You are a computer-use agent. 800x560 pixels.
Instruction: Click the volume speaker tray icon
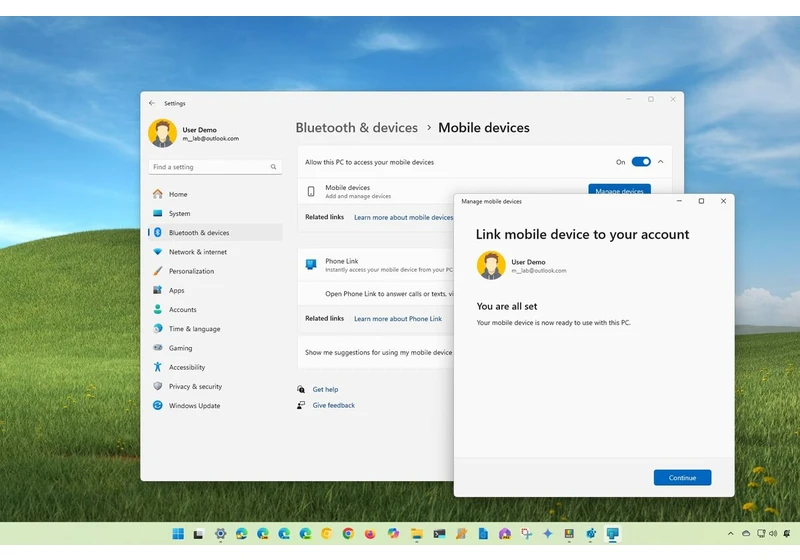[773, 533]
